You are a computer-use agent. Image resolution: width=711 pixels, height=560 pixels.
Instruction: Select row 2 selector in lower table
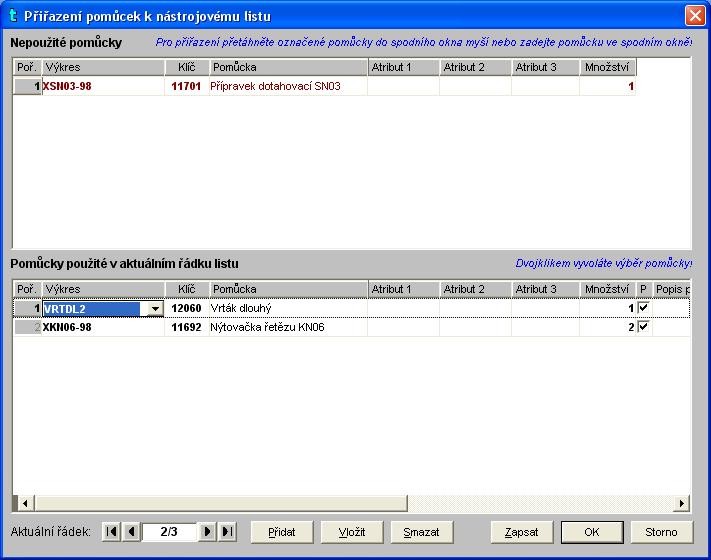tap(27, 327)
